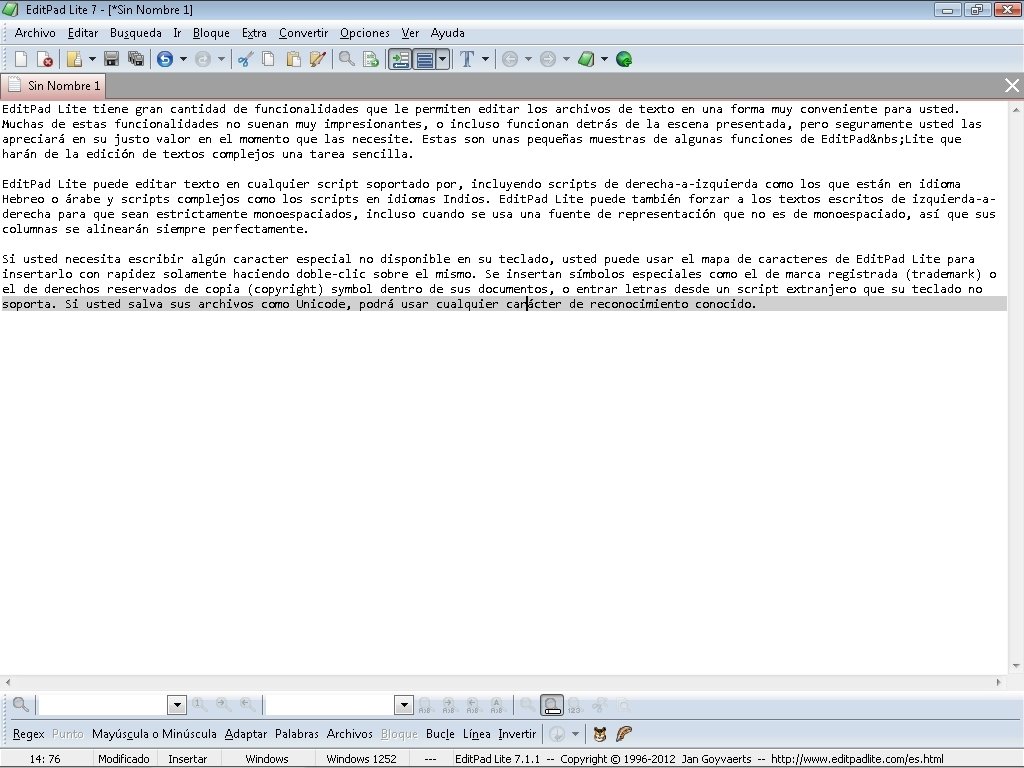The image size is (1024, 768).
Task: Click the highlighted search-bar magnifier button
Action: click(x=552, y=705)
